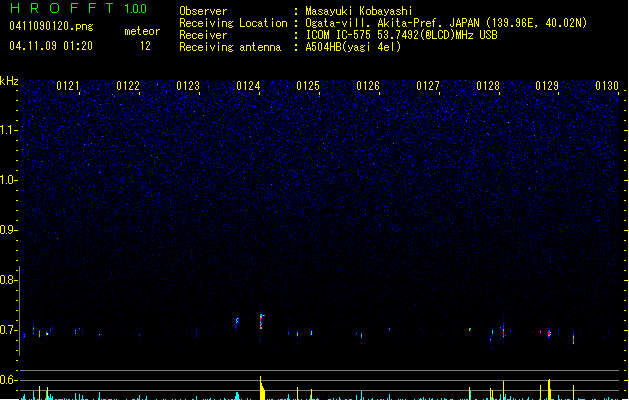The height and width of the screenshot is (400, 629).
Task: Click the red meteor echo just after 0128
Action: 503,331
